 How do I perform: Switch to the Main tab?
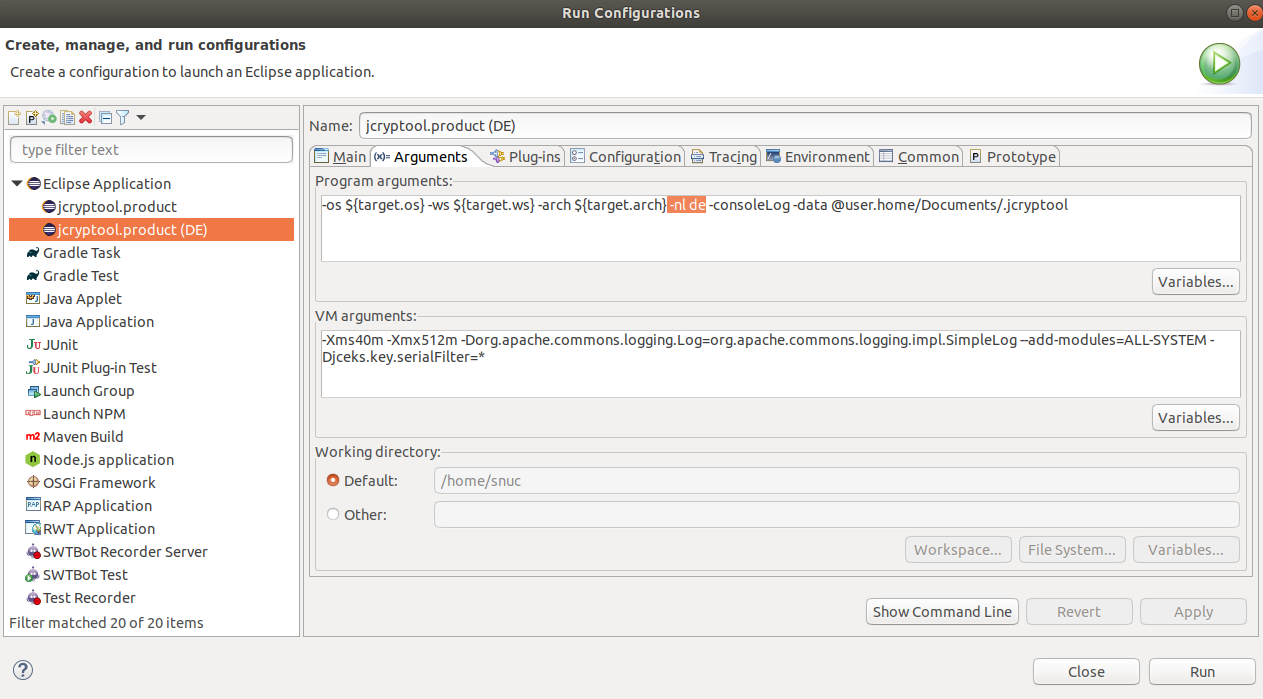[340, 157]
